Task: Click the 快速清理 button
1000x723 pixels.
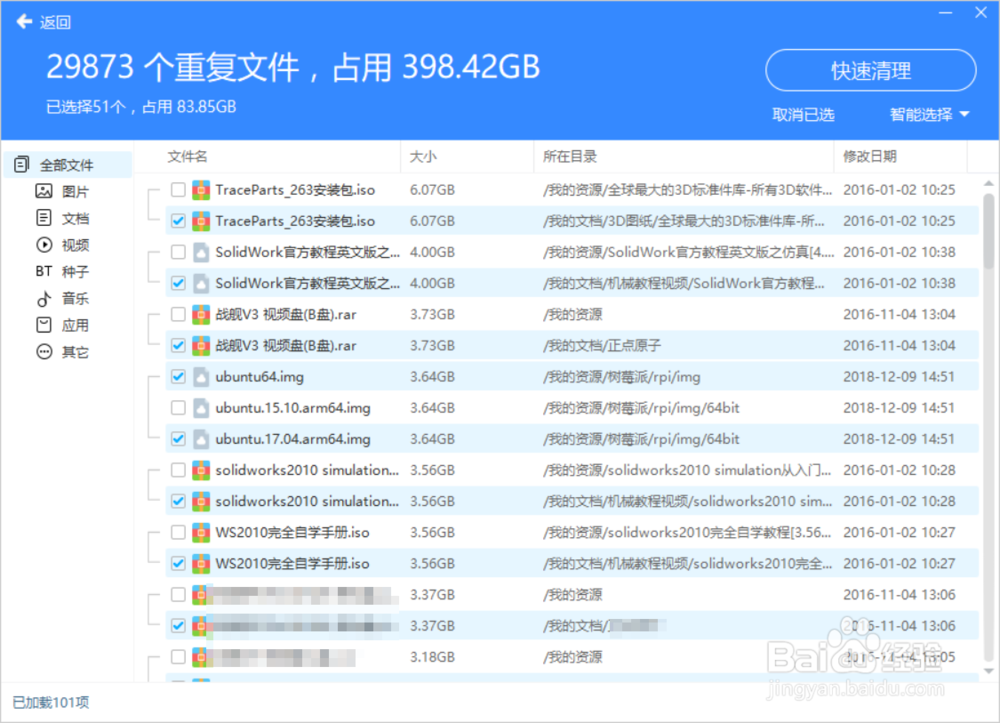Action: tap(871, 70)
